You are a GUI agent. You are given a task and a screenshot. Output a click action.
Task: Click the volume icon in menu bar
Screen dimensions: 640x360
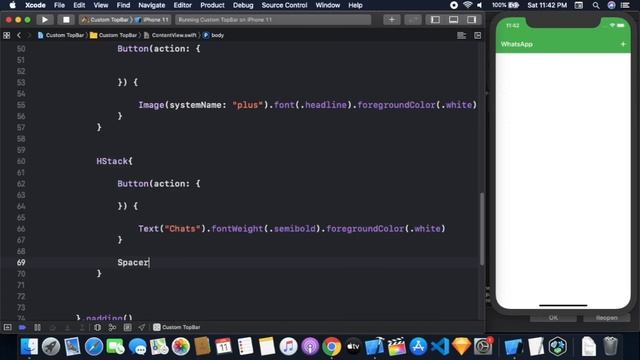coord(480,5)
